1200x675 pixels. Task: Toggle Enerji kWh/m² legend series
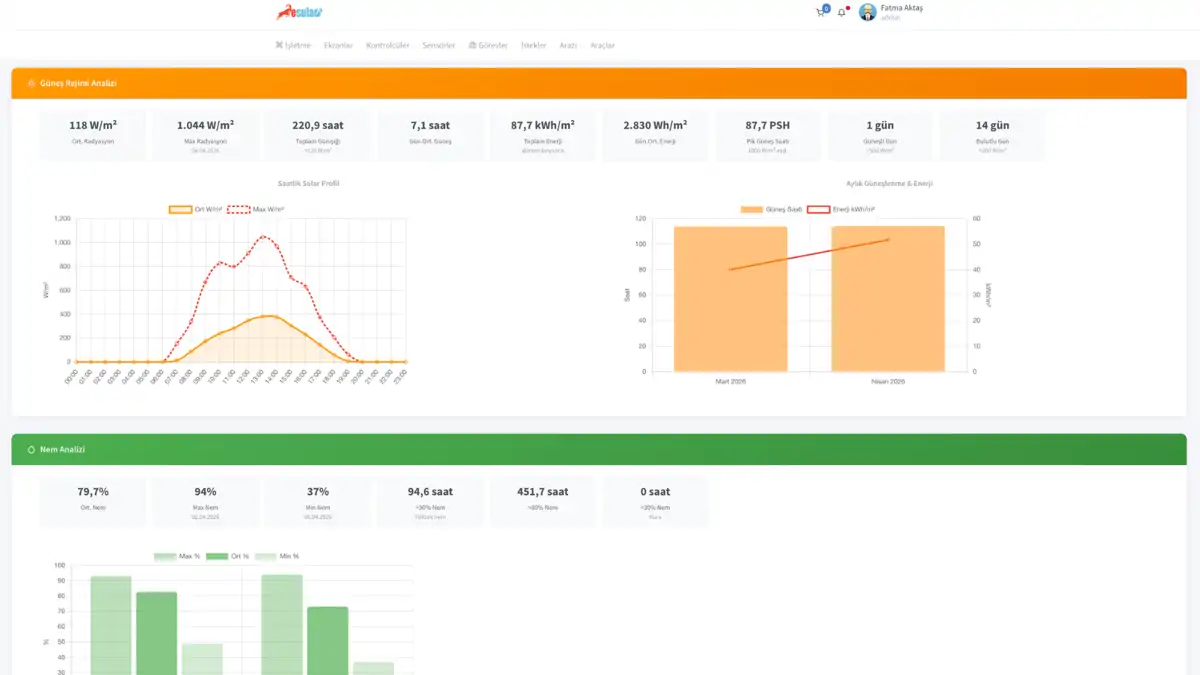point(839,209)
